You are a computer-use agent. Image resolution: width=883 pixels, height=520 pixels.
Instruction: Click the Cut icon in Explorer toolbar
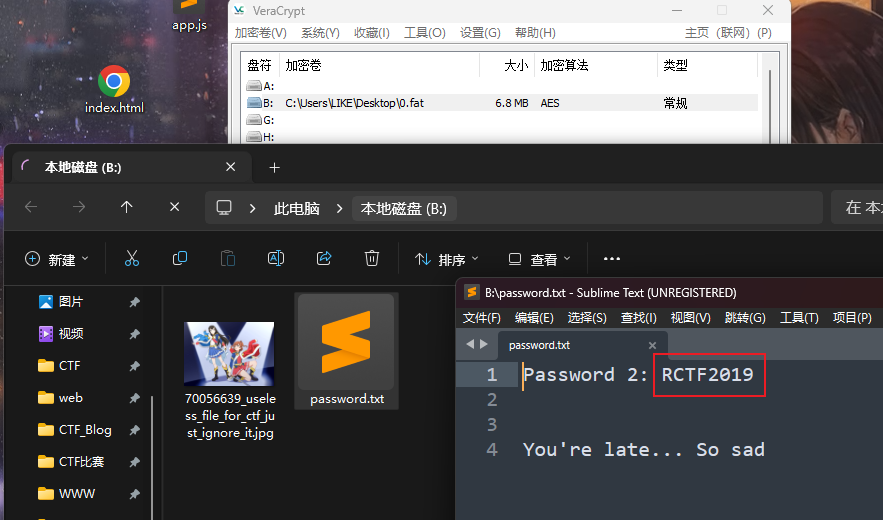coord(132,259)
